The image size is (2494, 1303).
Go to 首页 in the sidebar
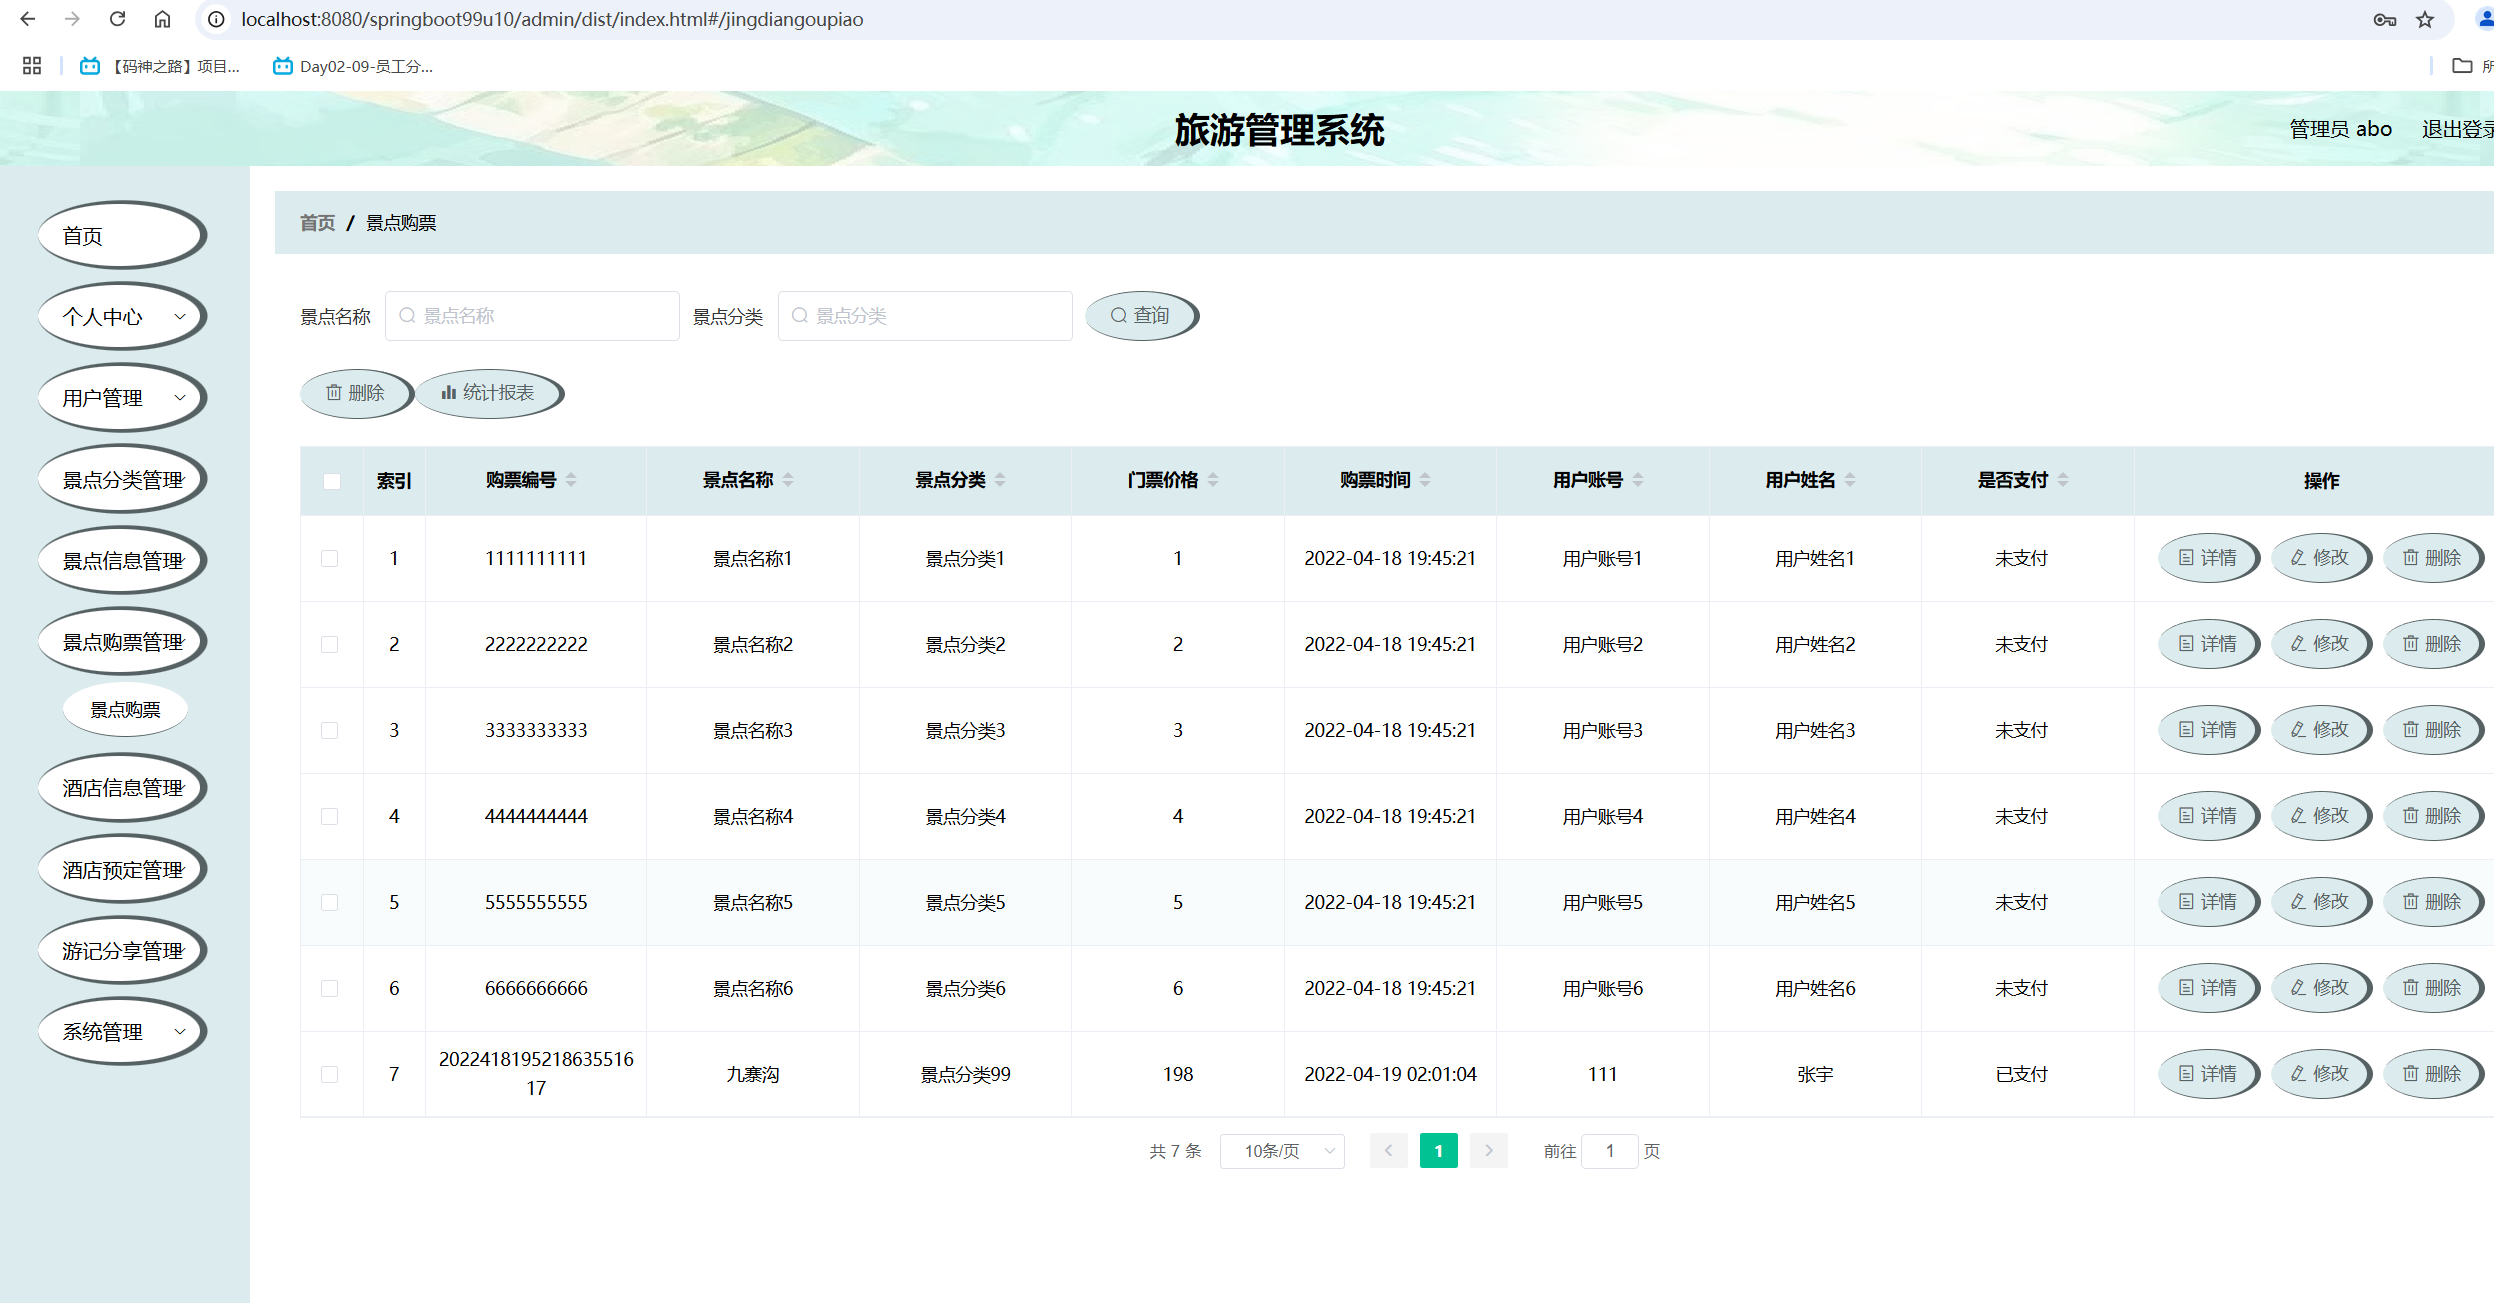(x=121, y=236)
